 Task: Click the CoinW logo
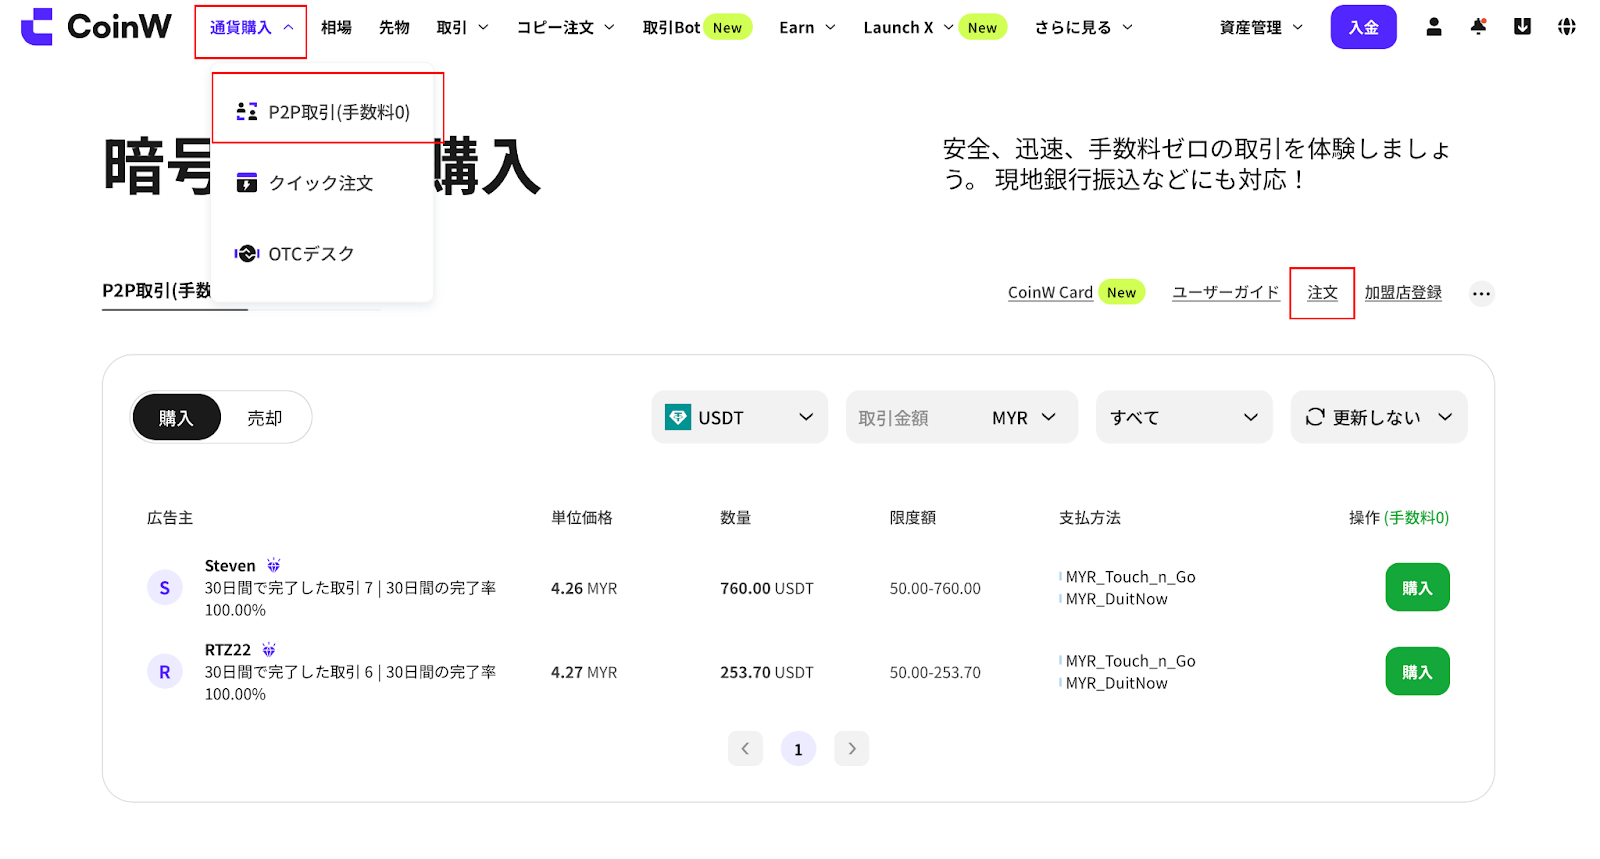96,27
